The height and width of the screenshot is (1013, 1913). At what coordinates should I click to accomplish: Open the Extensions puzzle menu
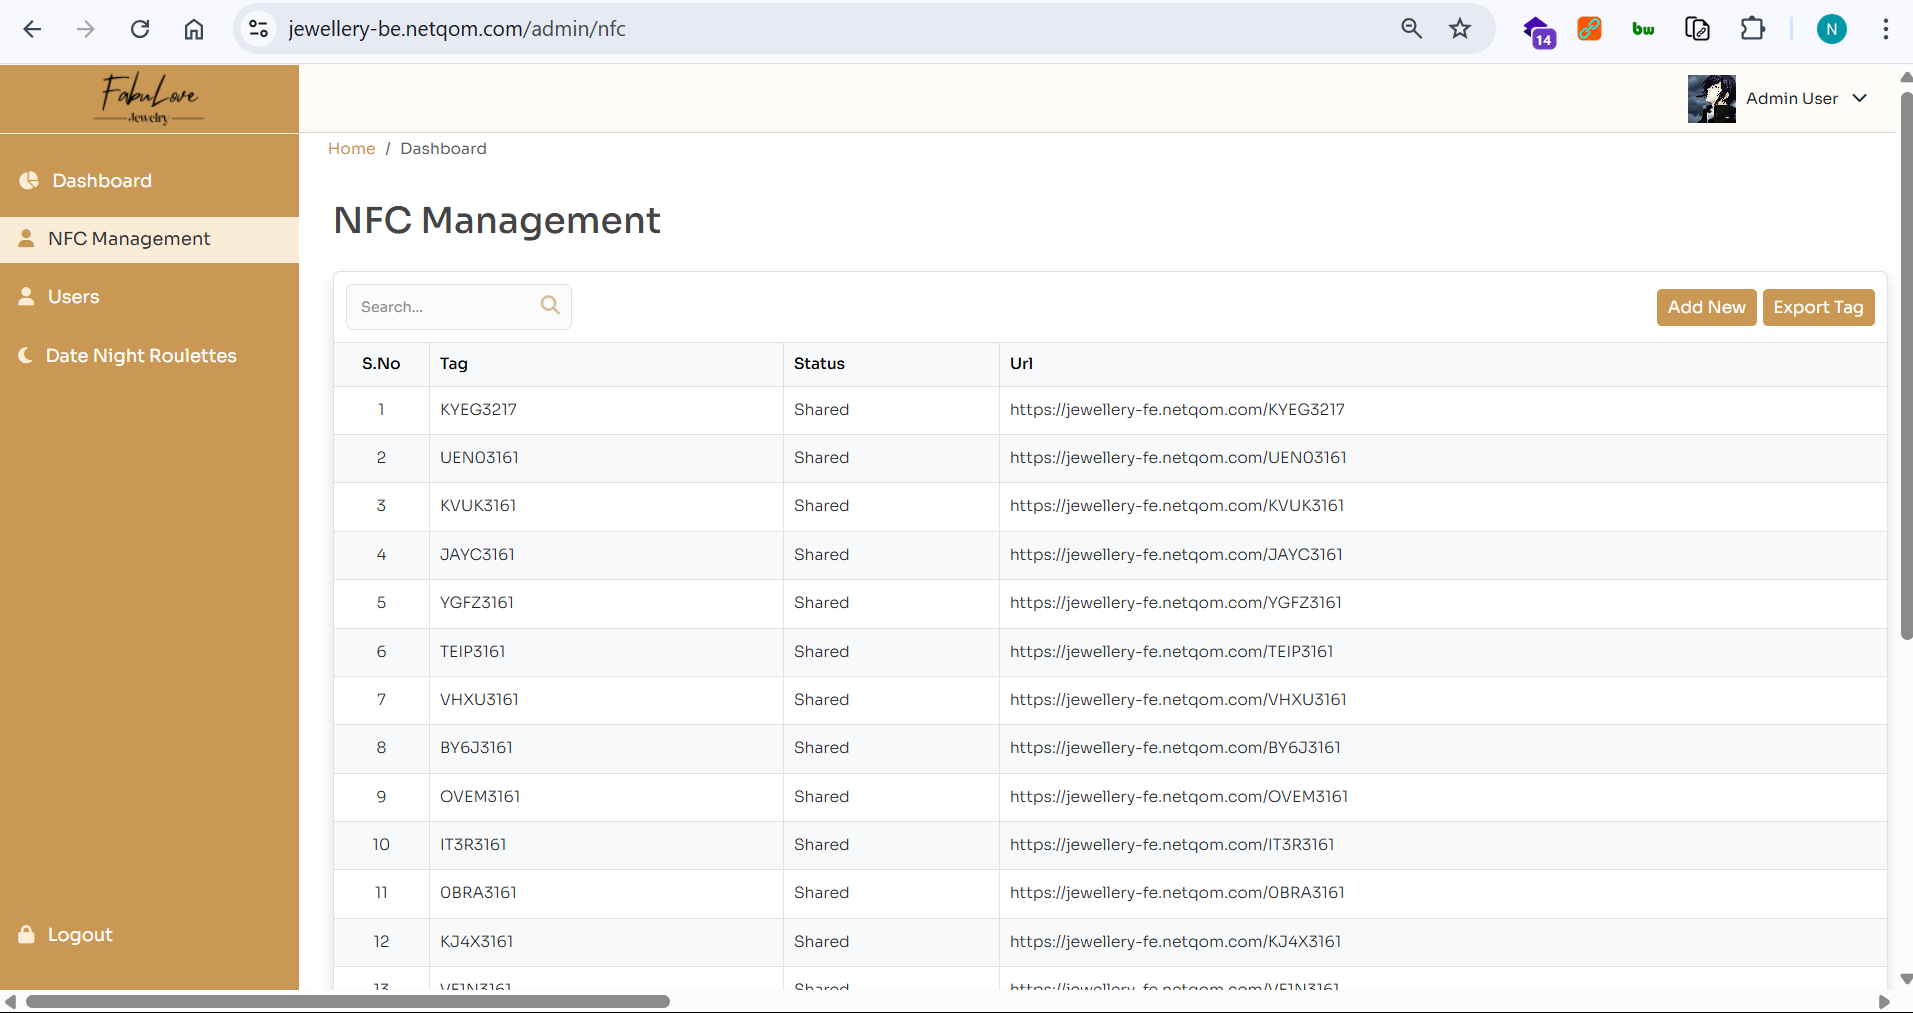1752,29
